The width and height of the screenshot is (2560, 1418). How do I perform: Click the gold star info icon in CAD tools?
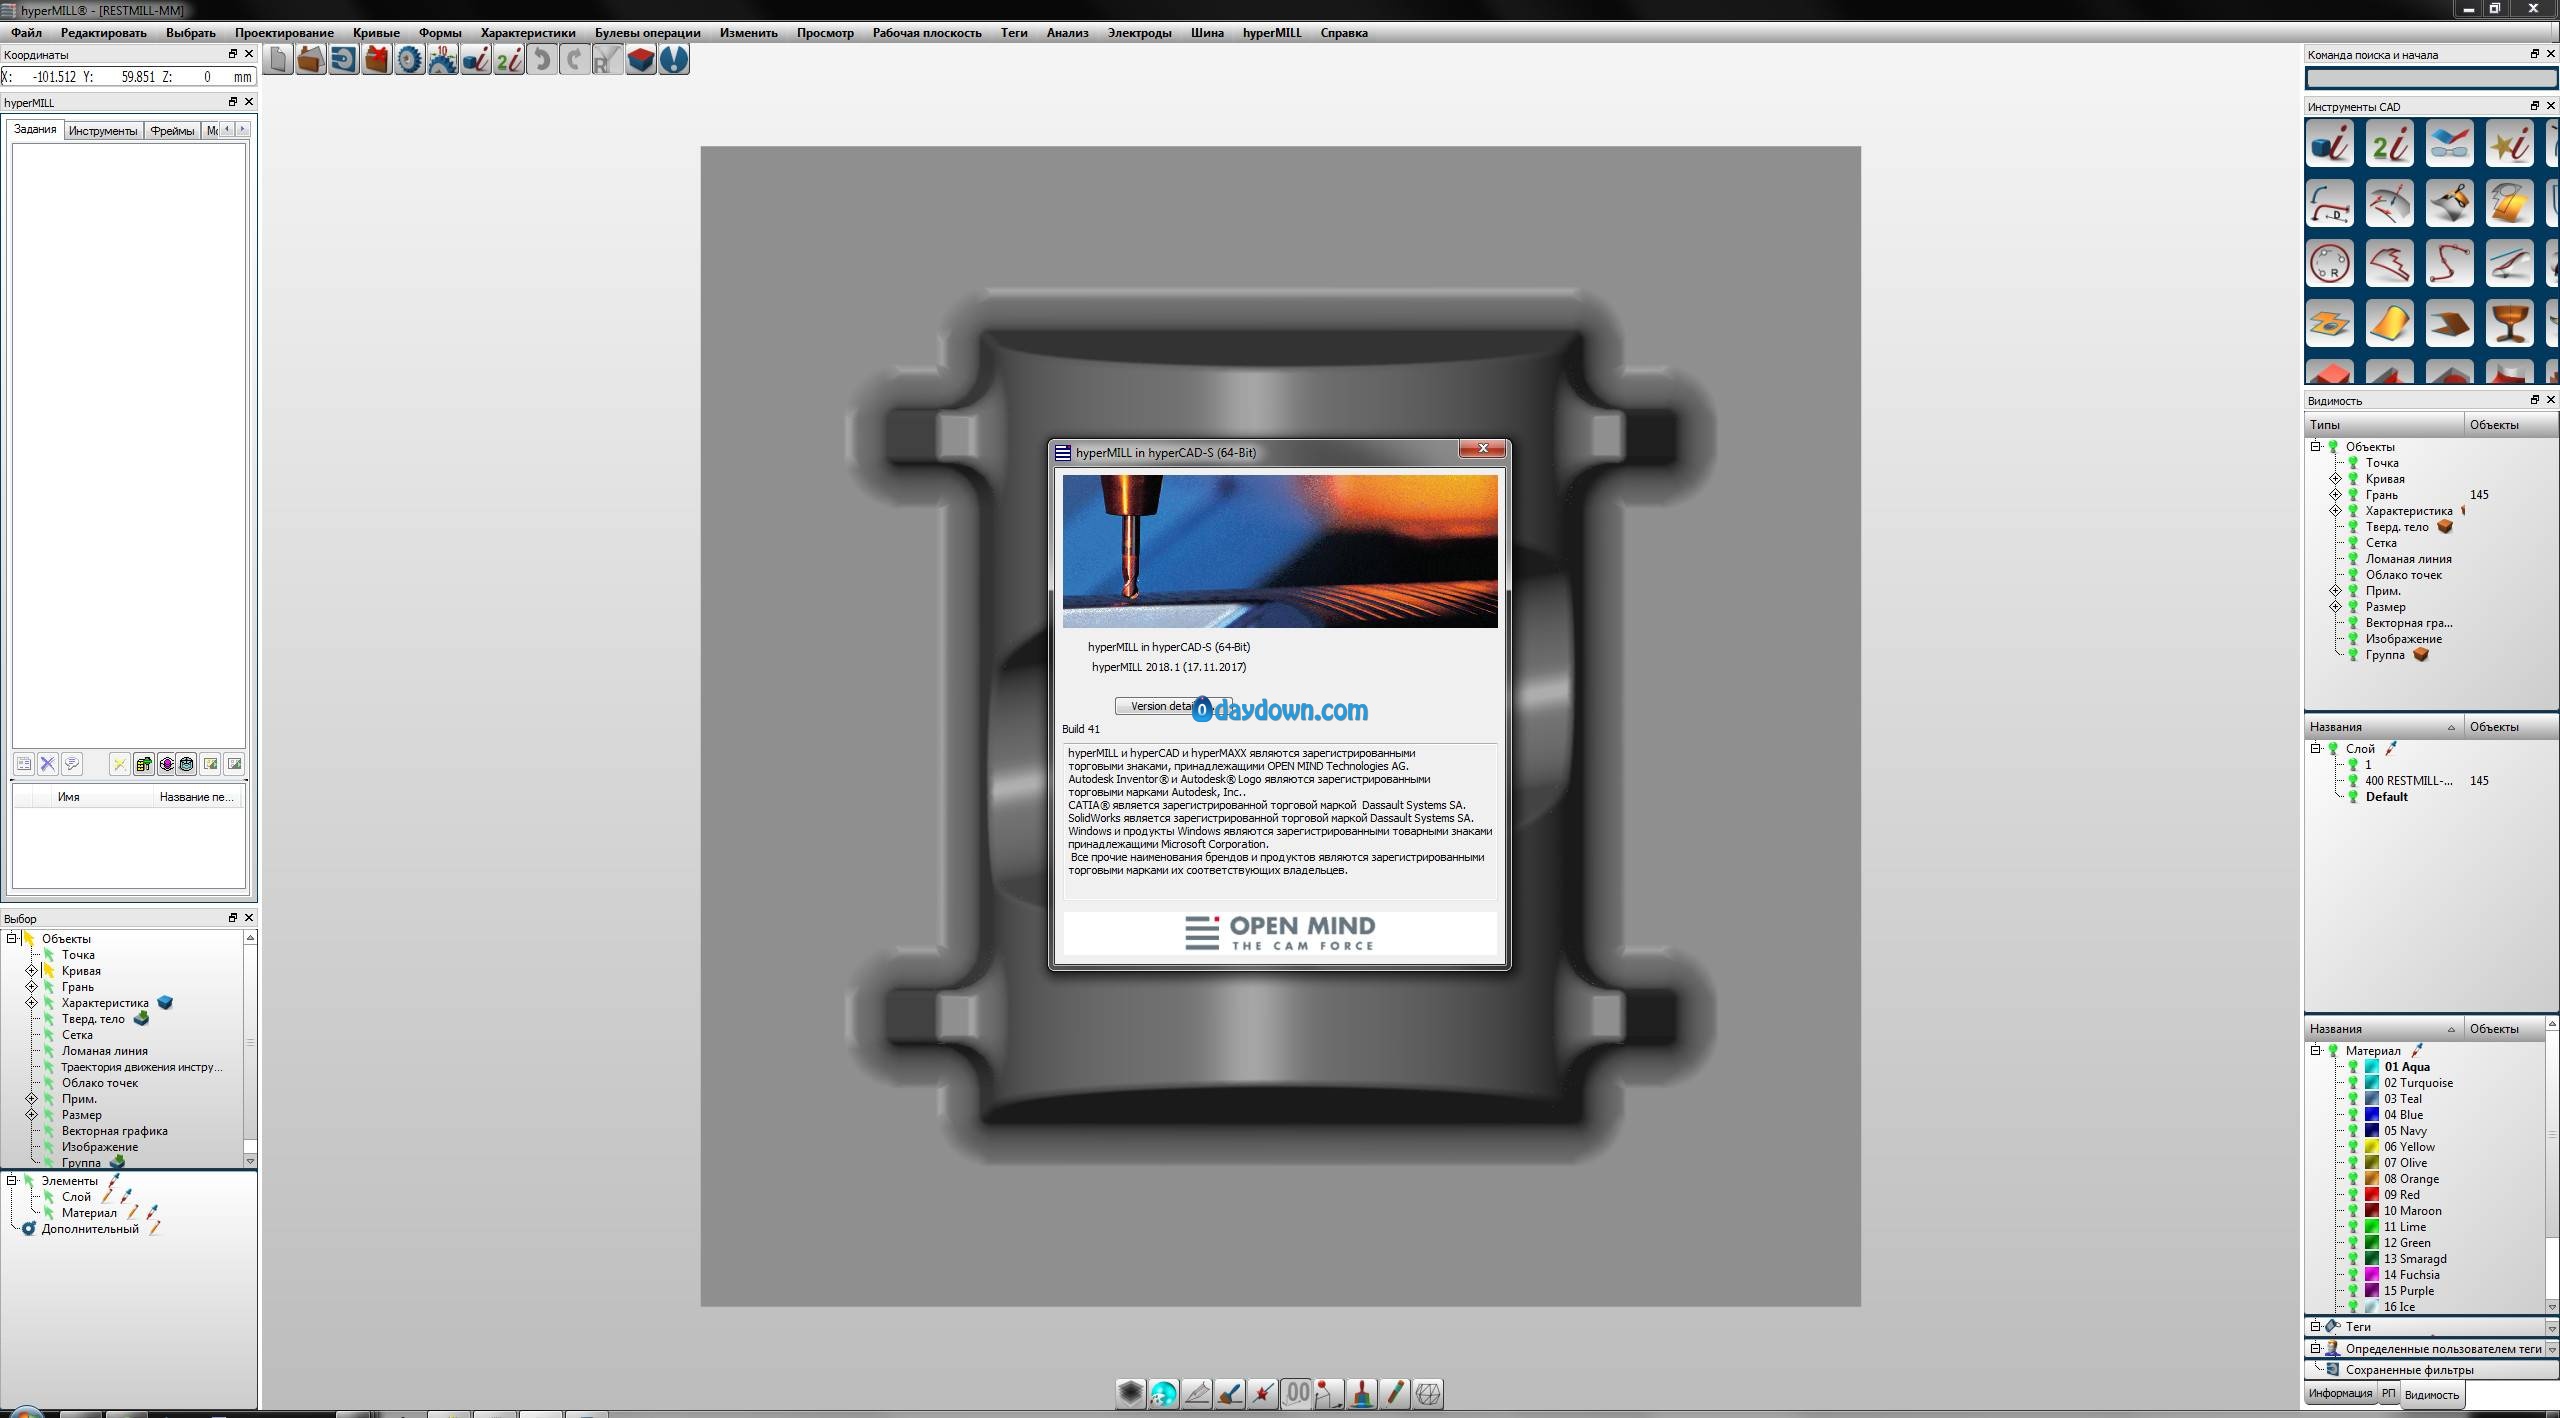2509,144
